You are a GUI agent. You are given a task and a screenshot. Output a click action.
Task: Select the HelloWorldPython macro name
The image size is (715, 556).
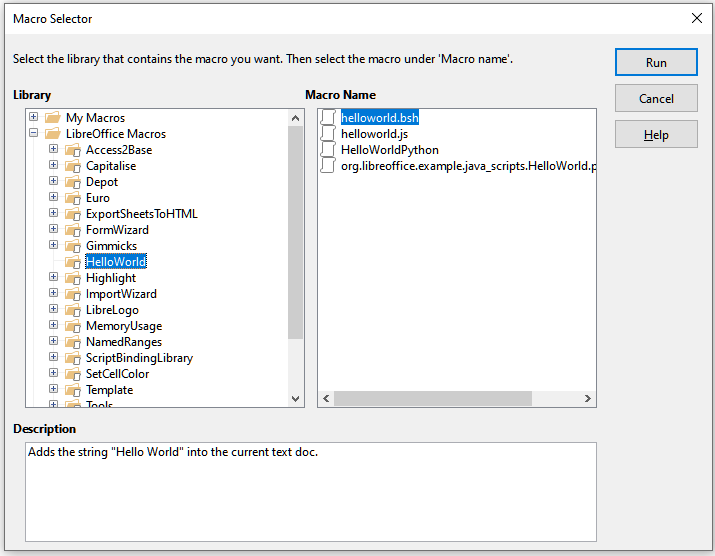tap(389, 150)
